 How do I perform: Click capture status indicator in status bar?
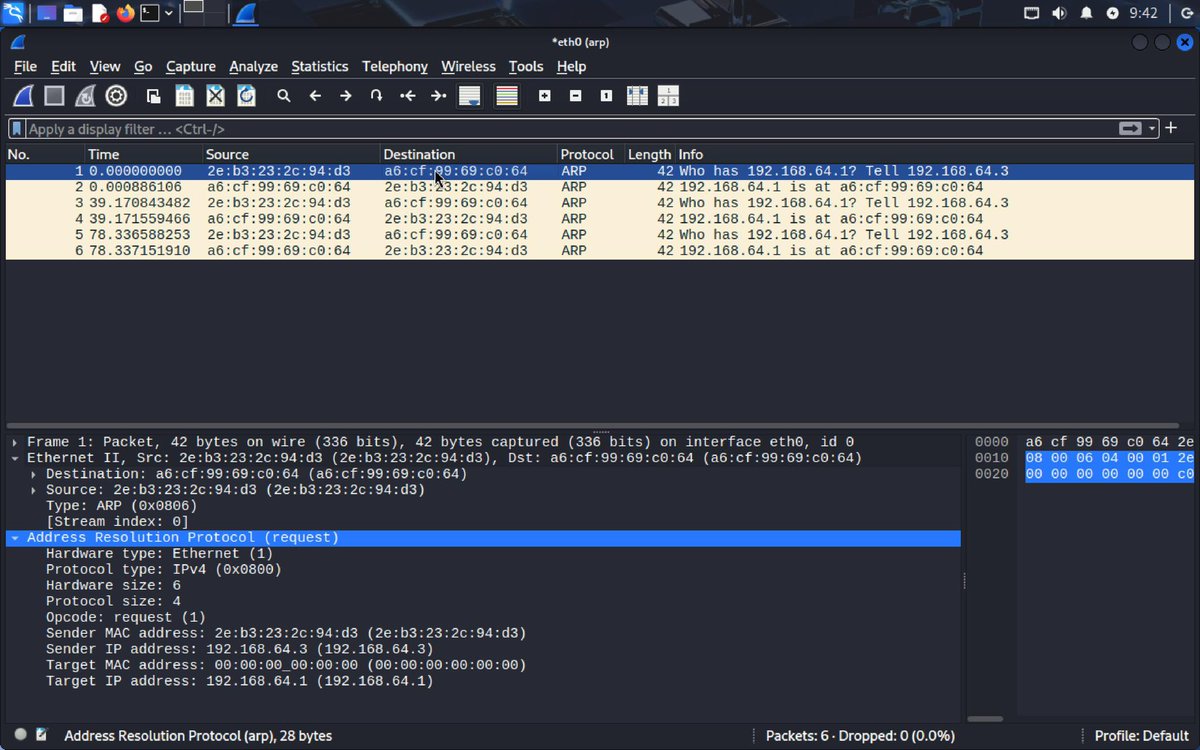(20, 735)
